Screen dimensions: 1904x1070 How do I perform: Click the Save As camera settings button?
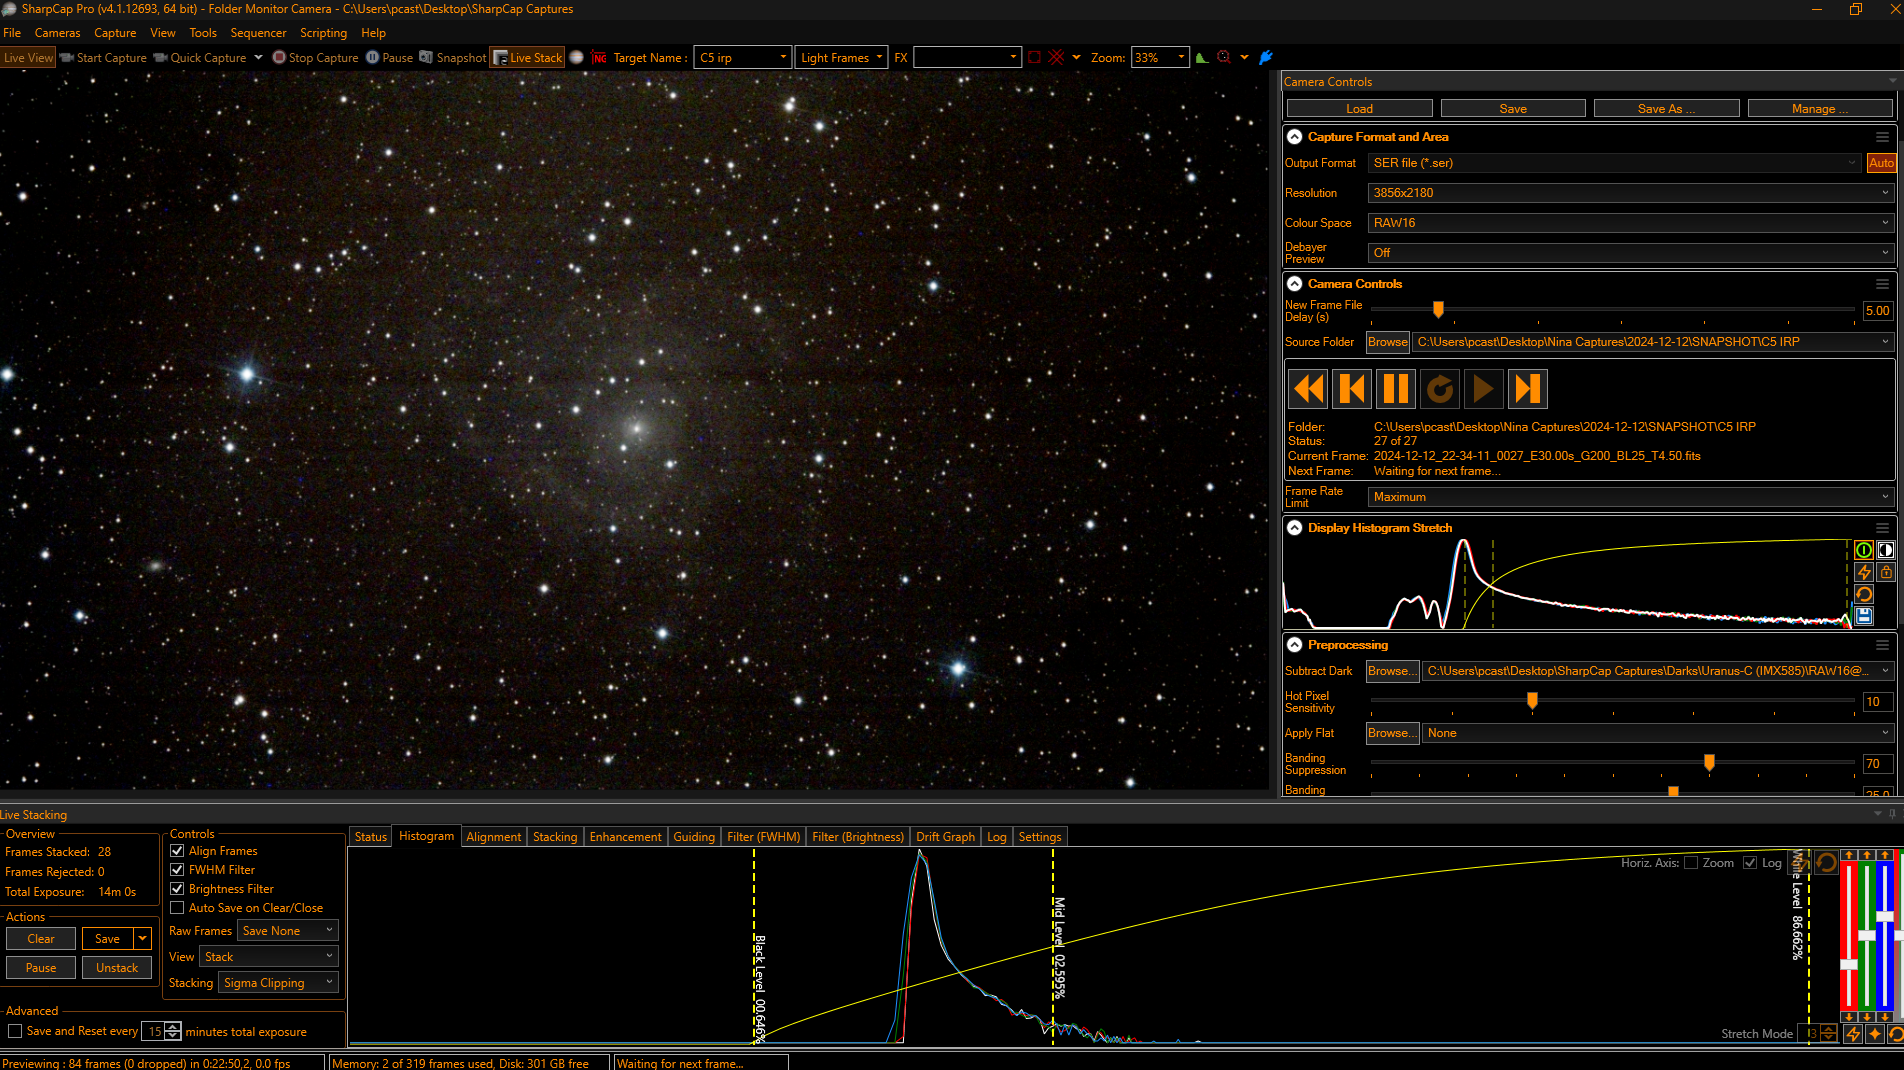(1666, 108)
